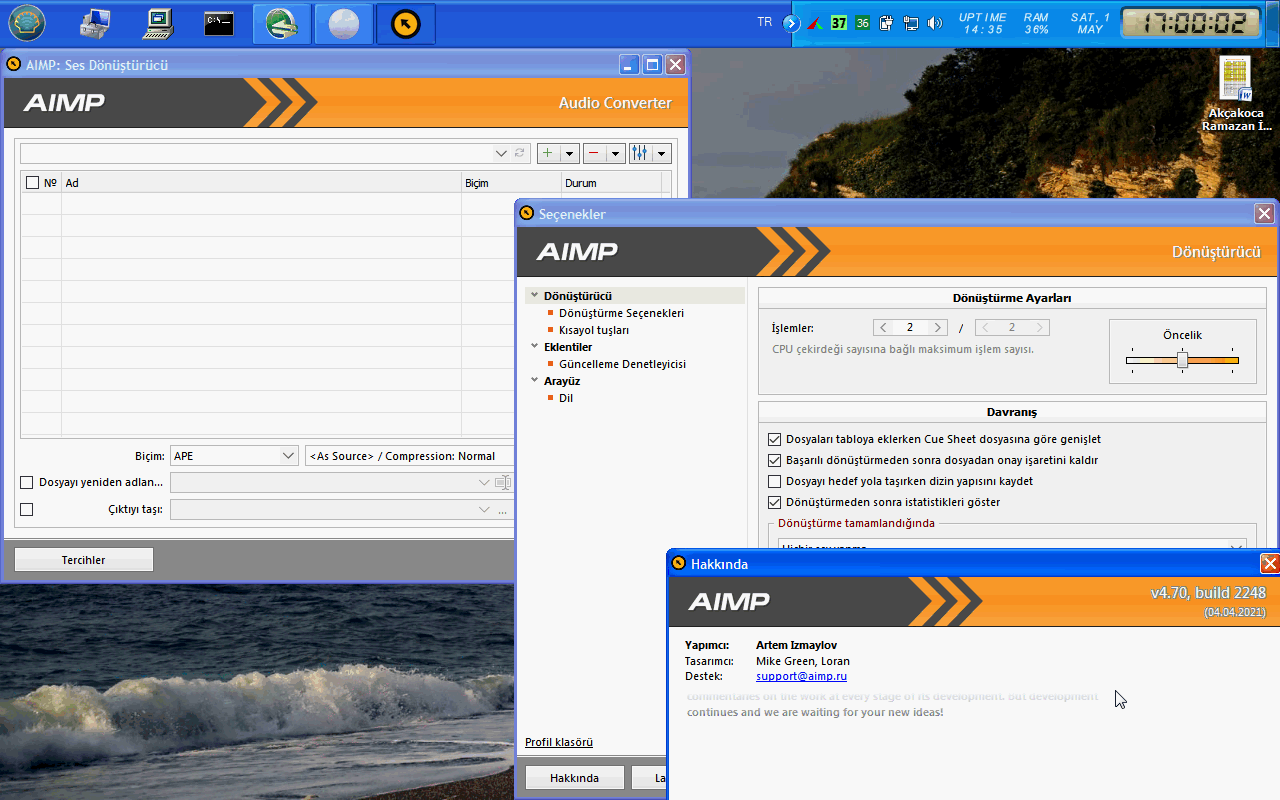Screen dimensions: 1280x800
Task: Click the Hakkında button in Seçenekler
Action: coord(574,778)
